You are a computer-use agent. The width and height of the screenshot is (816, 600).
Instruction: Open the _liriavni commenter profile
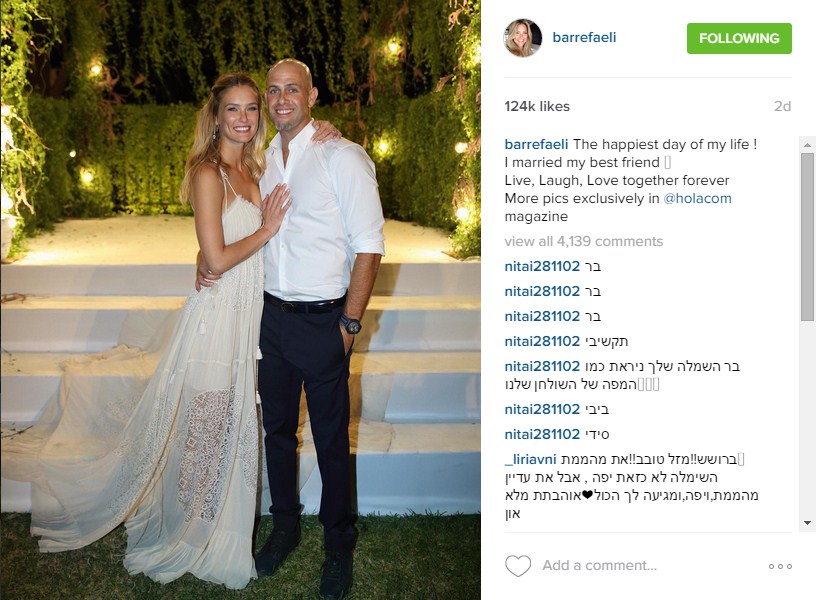pyautogui.click(x=530, y=459)
